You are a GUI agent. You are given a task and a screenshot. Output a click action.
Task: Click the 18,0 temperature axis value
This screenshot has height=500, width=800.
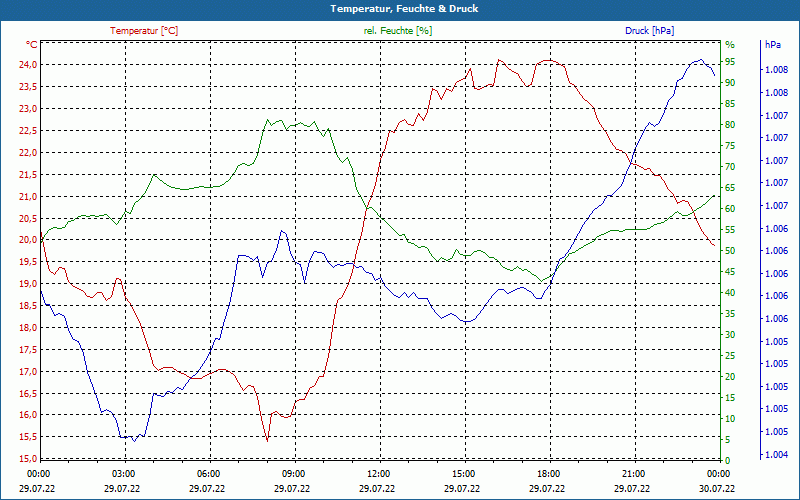pyautogui.click(x=29, y=328)
